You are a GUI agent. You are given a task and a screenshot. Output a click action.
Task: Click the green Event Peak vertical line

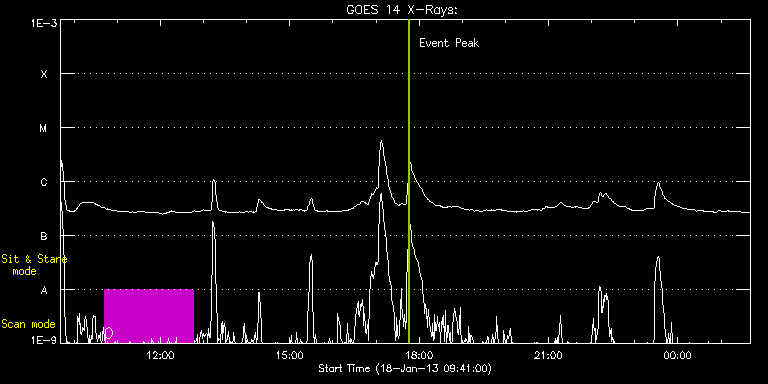[x=408, y=181]
